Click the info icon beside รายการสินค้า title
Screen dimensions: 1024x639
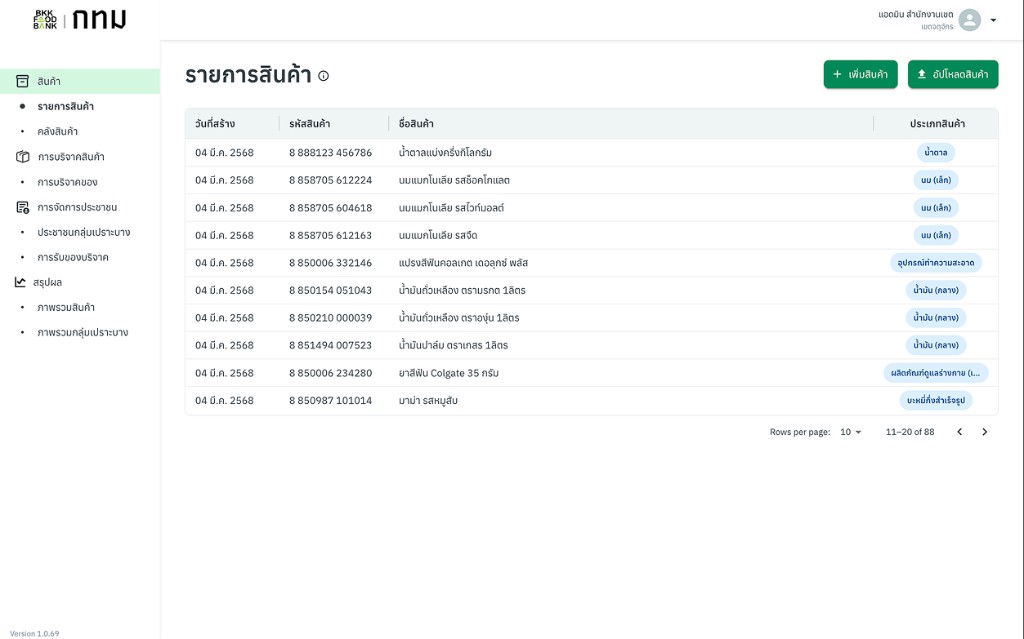(323, 76)
